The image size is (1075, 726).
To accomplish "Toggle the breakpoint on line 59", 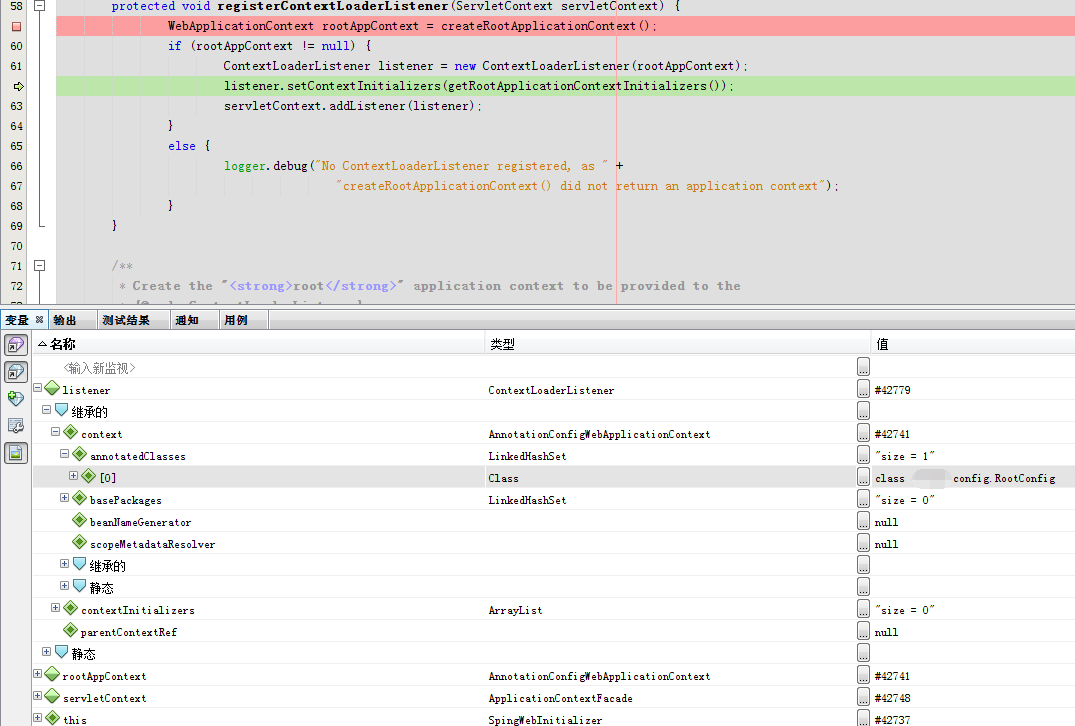I will pyautogui.click(x=16, y=26).
